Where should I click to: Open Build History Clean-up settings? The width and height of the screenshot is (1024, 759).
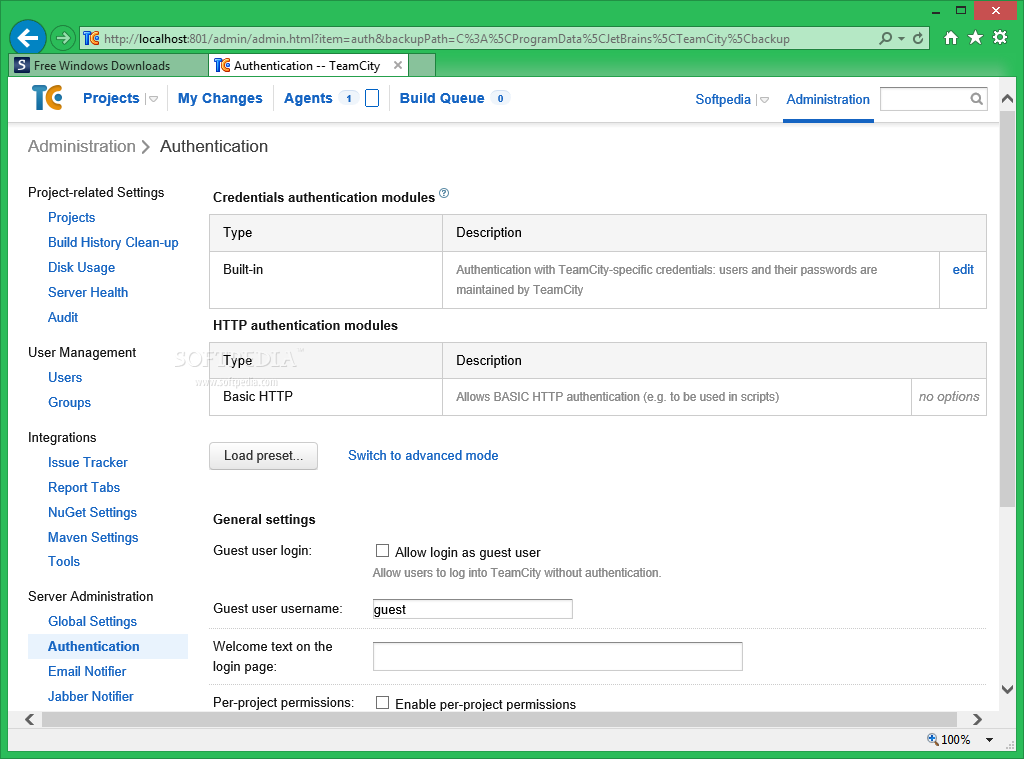pos(113,242)
